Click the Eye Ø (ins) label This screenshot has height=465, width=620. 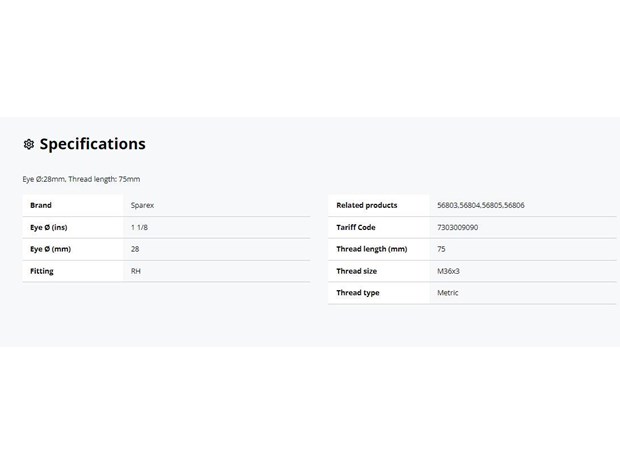pyautogui.click(x=49, y=227)
